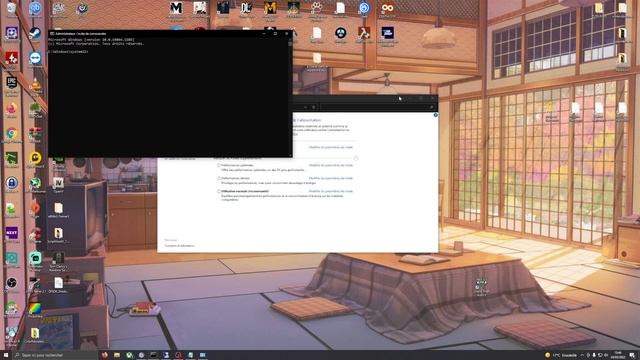Image resolution: width=640 pixels, height=360 pixels.
Task: Open the Xbox app on the taskbar
Action: (129, 355)
